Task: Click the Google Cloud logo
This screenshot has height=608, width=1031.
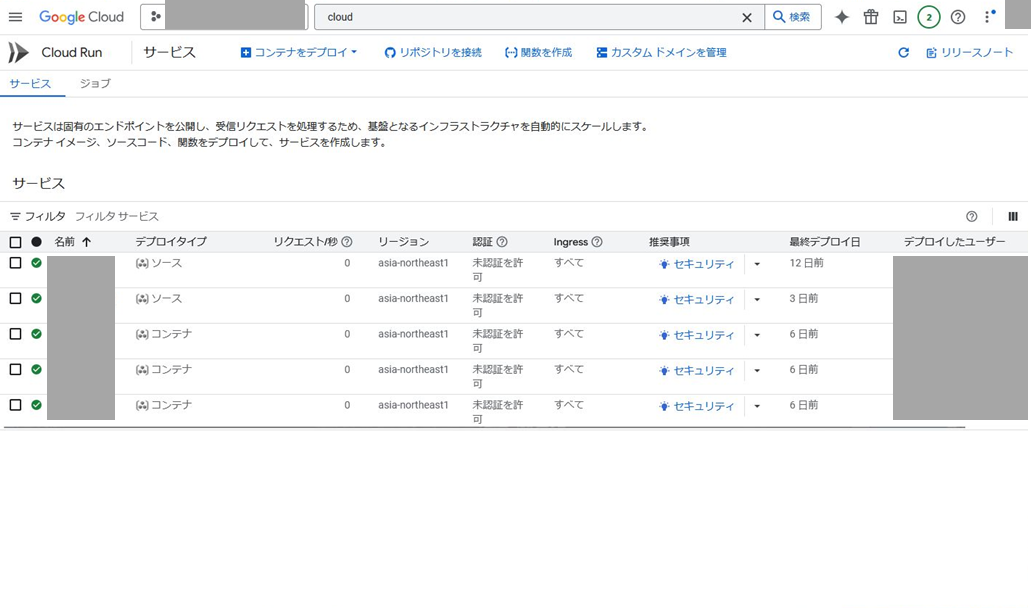Action: 80,16
